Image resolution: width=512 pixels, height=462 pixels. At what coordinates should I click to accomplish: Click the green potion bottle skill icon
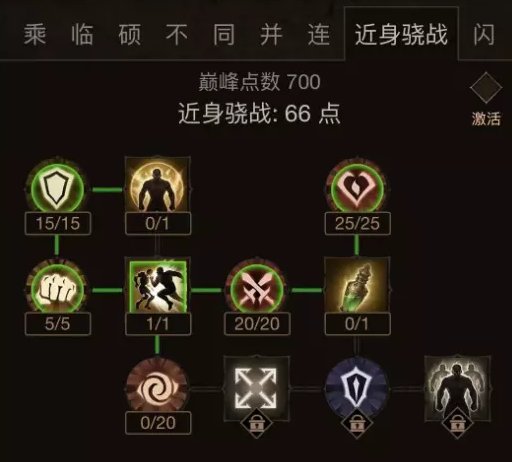357,289
